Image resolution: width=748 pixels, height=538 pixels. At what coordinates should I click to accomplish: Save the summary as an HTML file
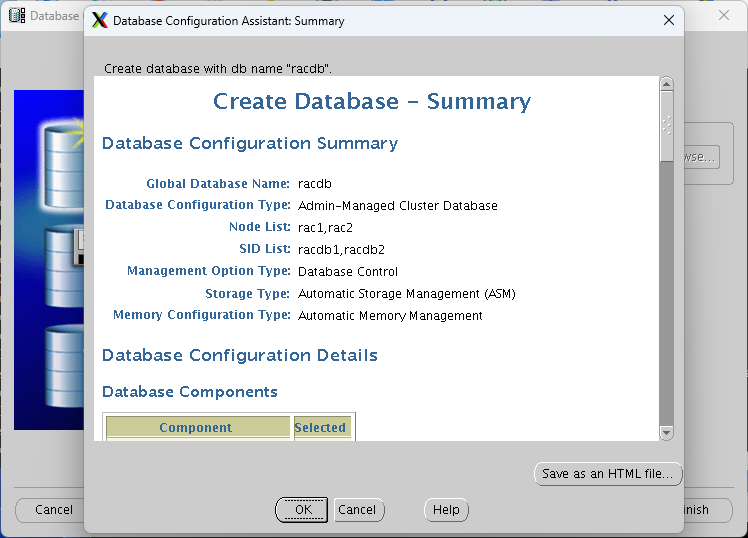[608, 474]
